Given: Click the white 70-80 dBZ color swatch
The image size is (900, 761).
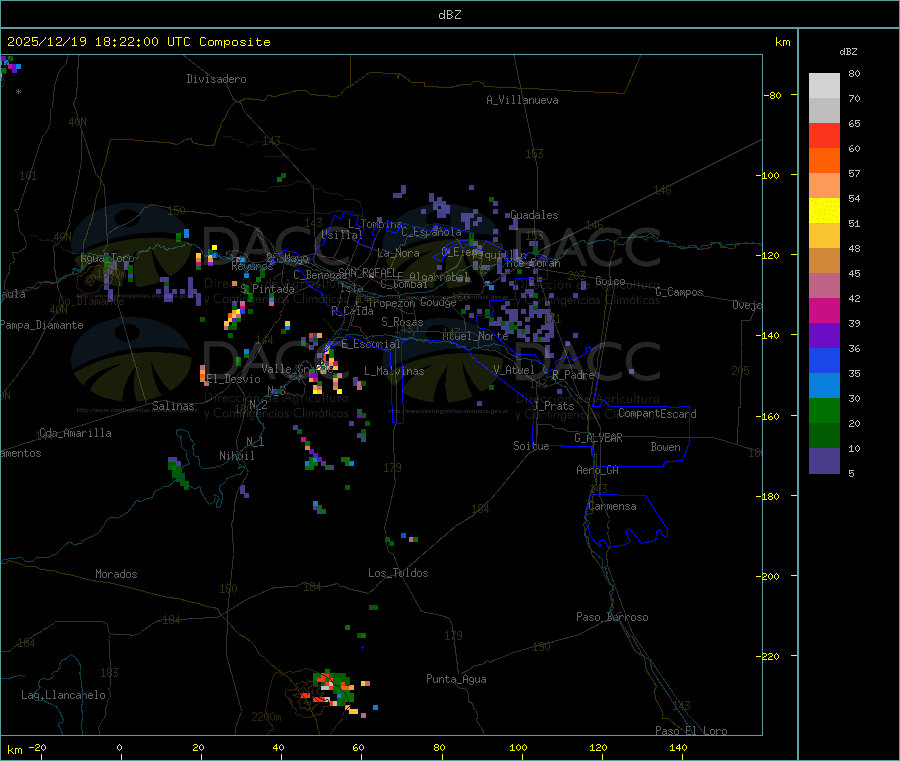Looking at the screenshot, I should [824, 86].
